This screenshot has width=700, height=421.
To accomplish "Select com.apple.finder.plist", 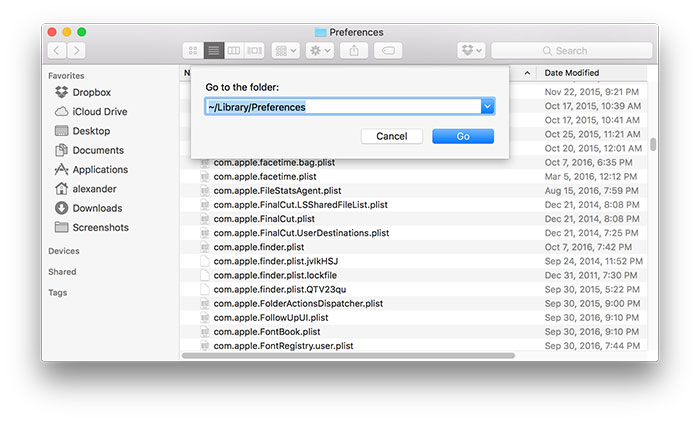I will [258, 247].
